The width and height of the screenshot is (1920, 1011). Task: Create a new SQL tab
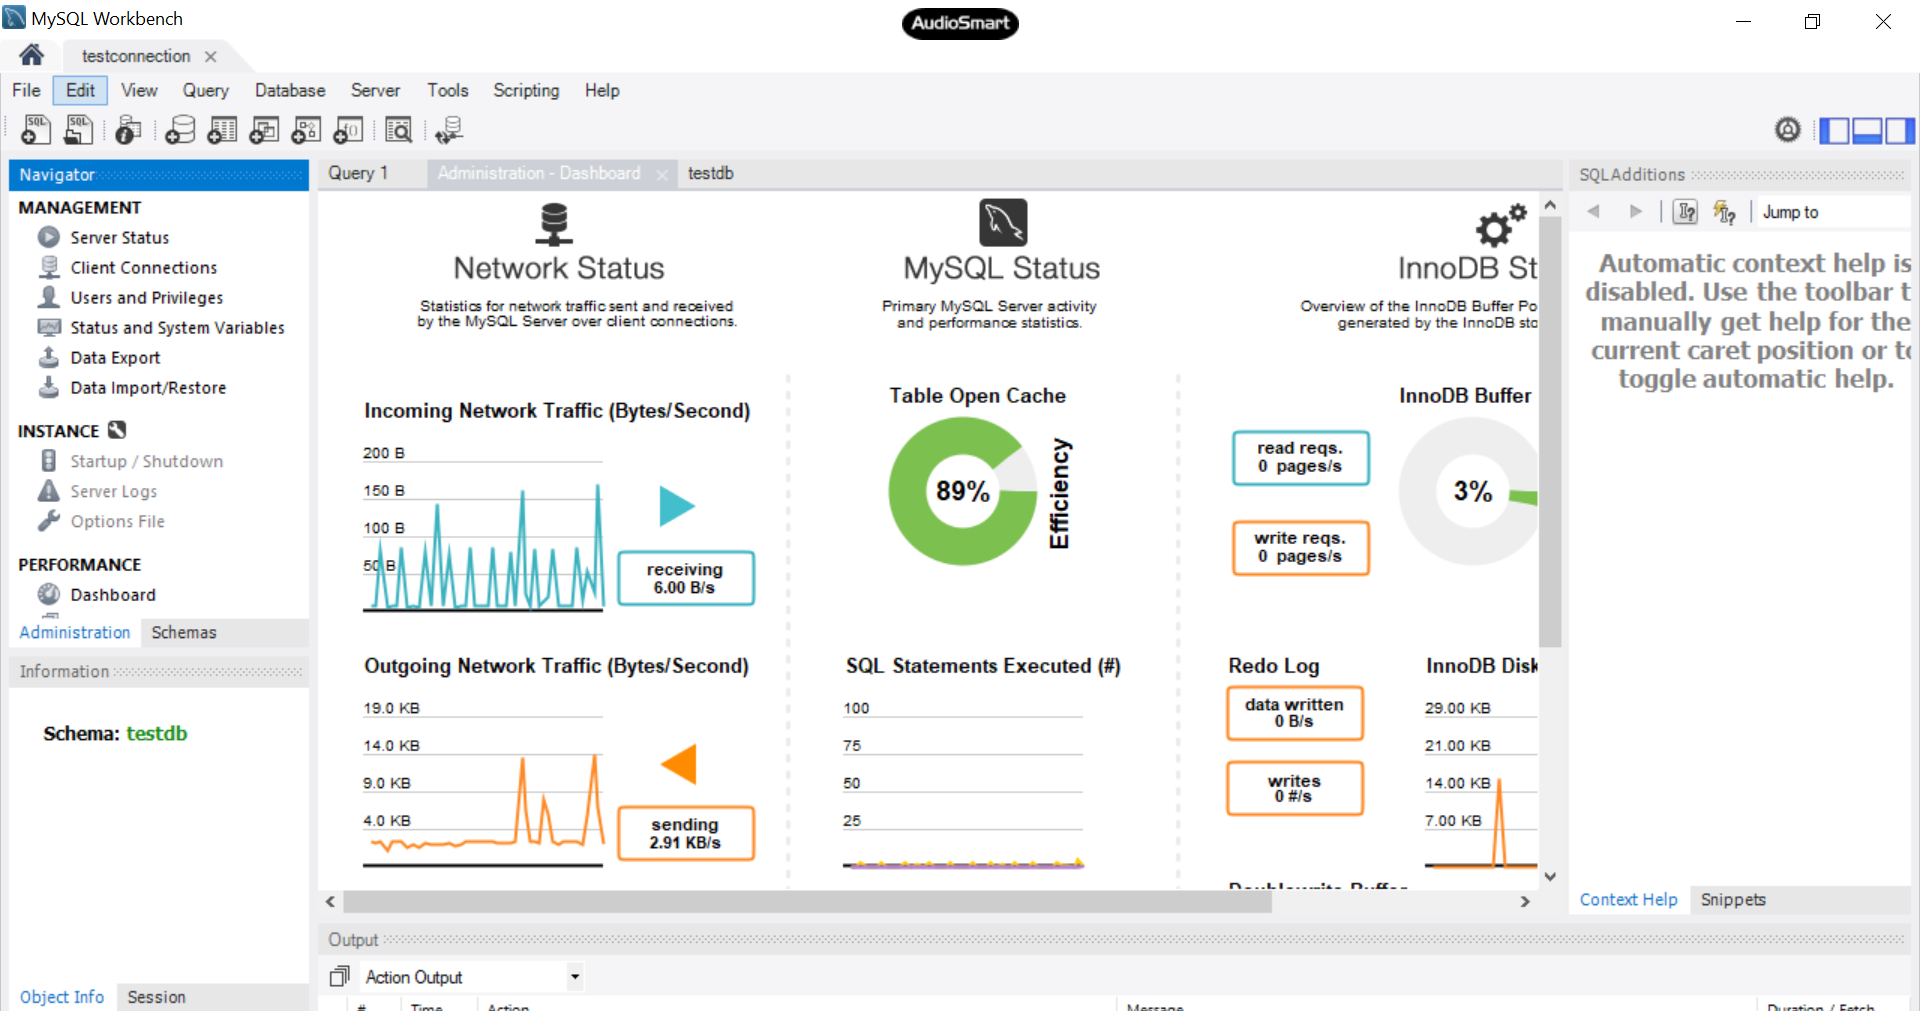[36, 130]
